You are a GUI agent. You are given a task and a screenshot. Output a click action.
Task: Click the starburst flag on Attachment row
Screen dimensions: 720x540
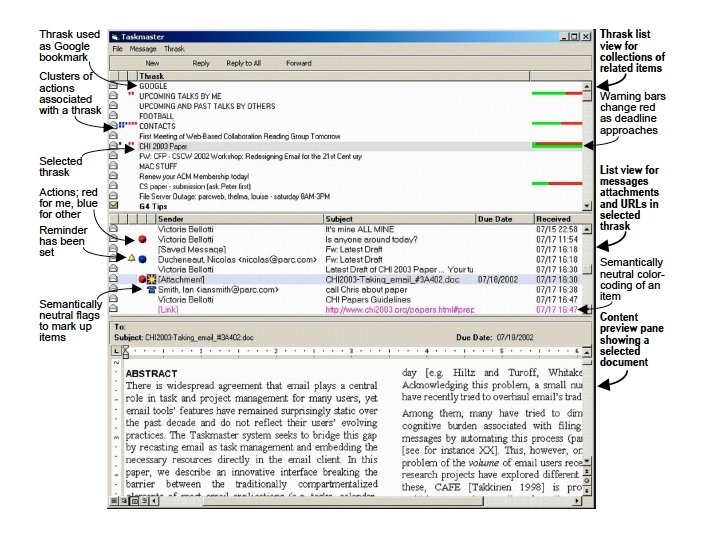[152, 279]
